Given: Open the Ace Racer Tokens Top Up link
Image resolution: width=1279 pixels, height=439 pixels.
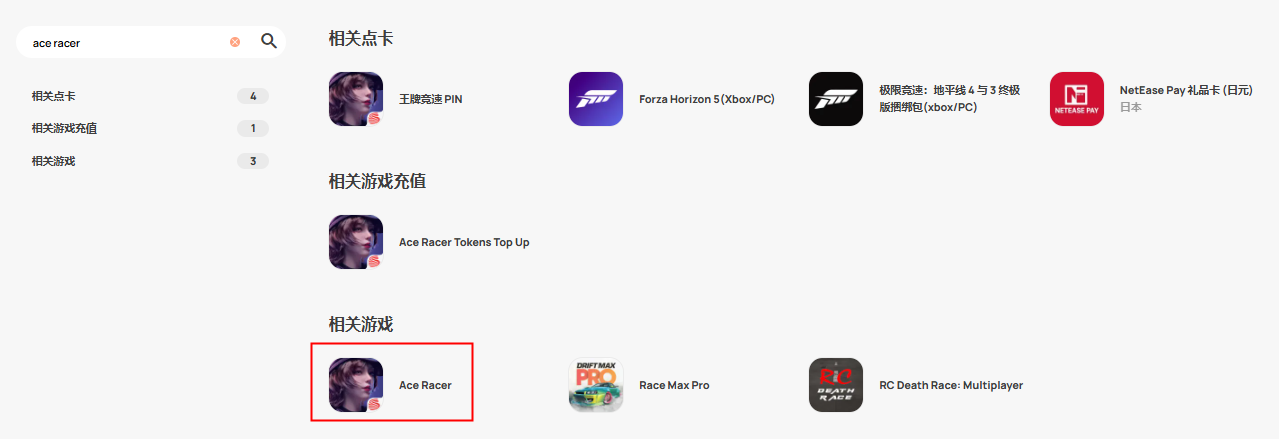Looking at the screenshot, I should (x=464, y=242).
